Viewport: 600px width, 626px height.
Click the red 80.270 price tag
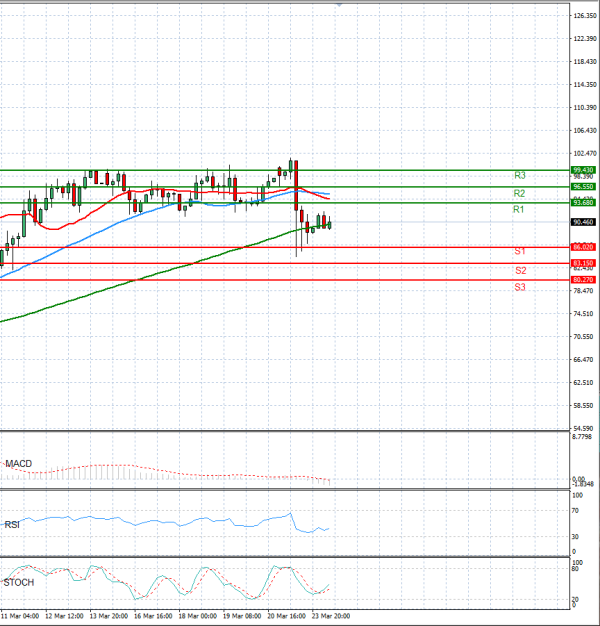coord(583,280)
